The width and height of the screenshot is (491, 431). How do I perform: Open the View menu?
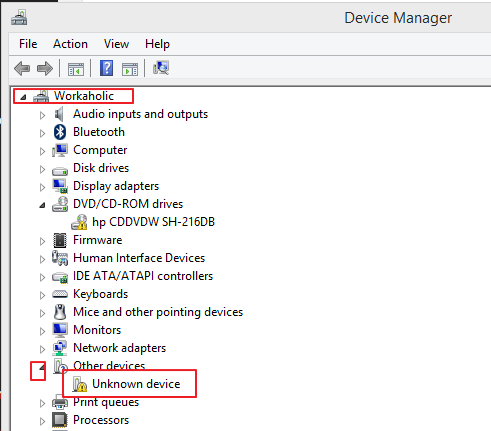coord(116,44)
